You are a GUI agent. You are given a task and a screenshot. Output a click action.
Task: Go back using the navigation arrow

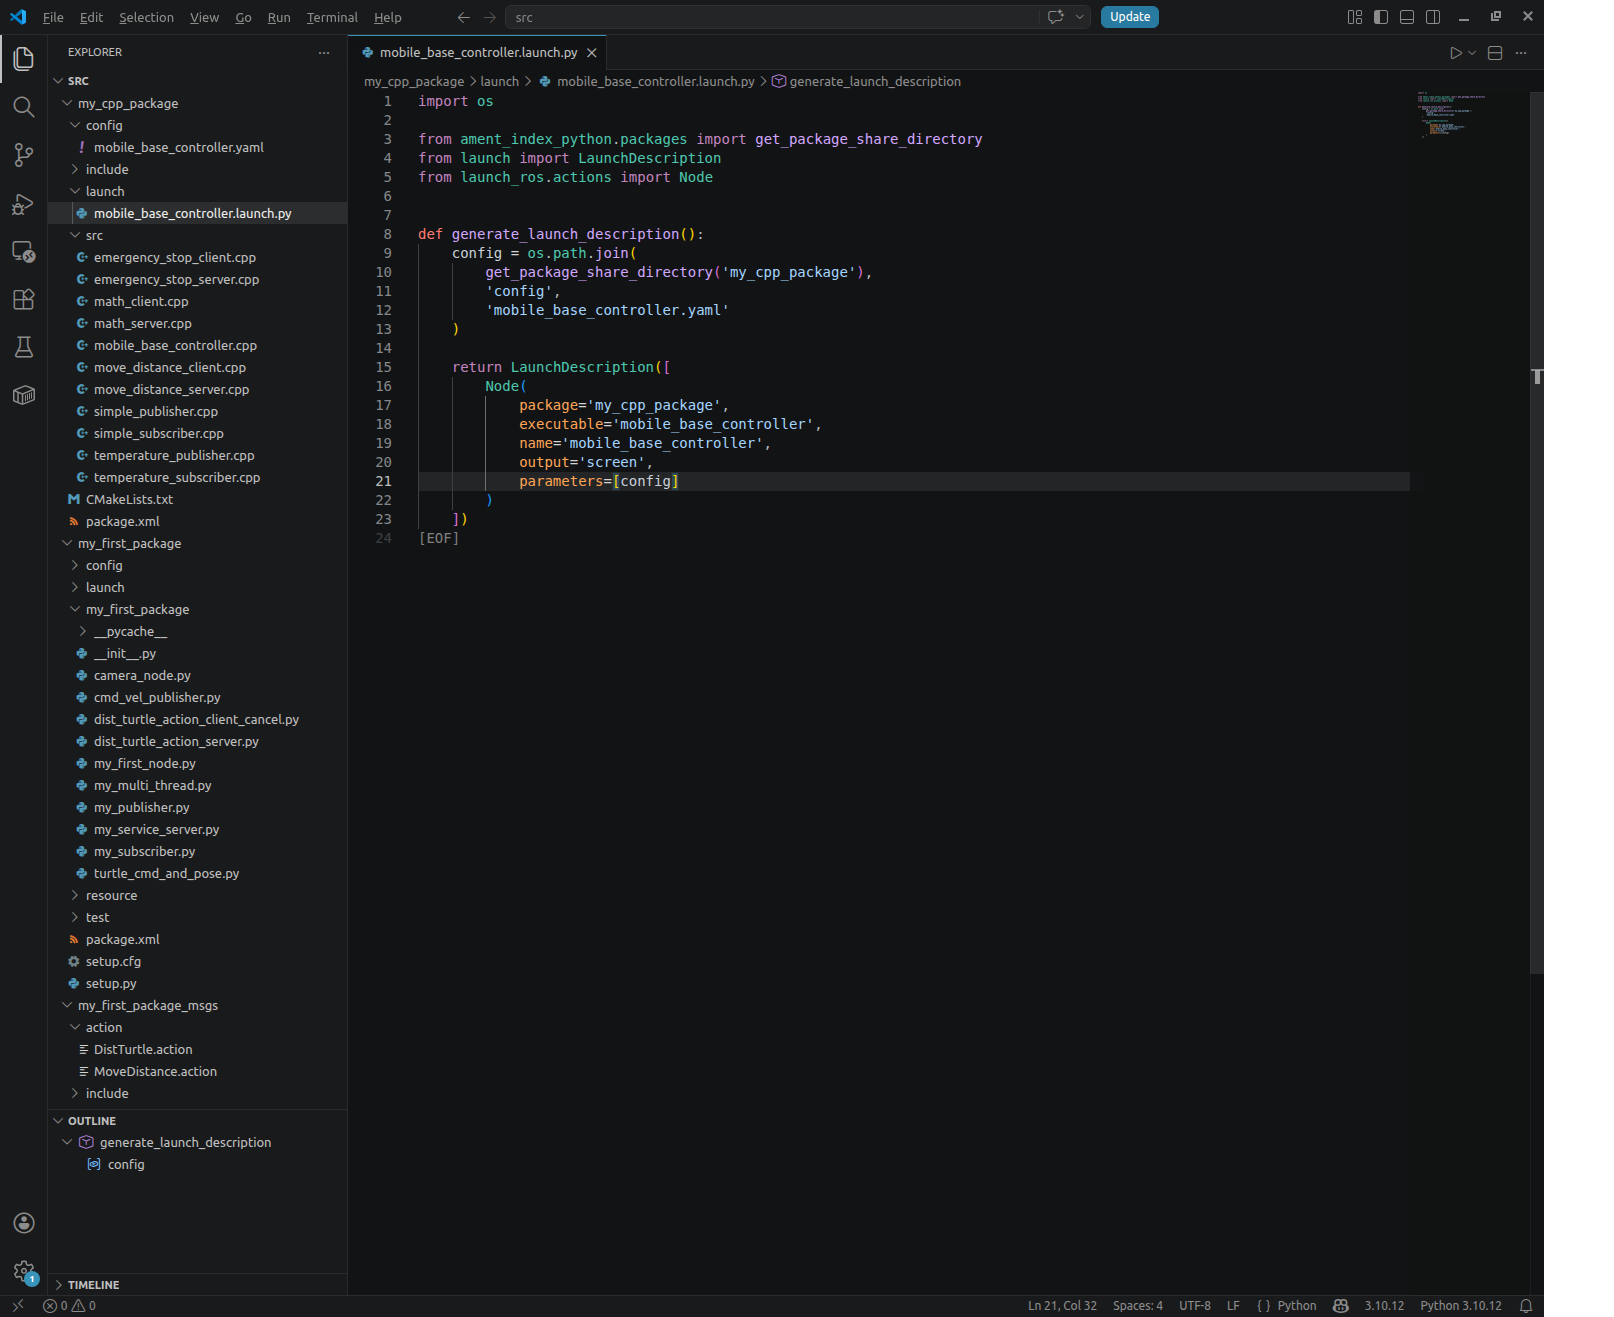463,17
